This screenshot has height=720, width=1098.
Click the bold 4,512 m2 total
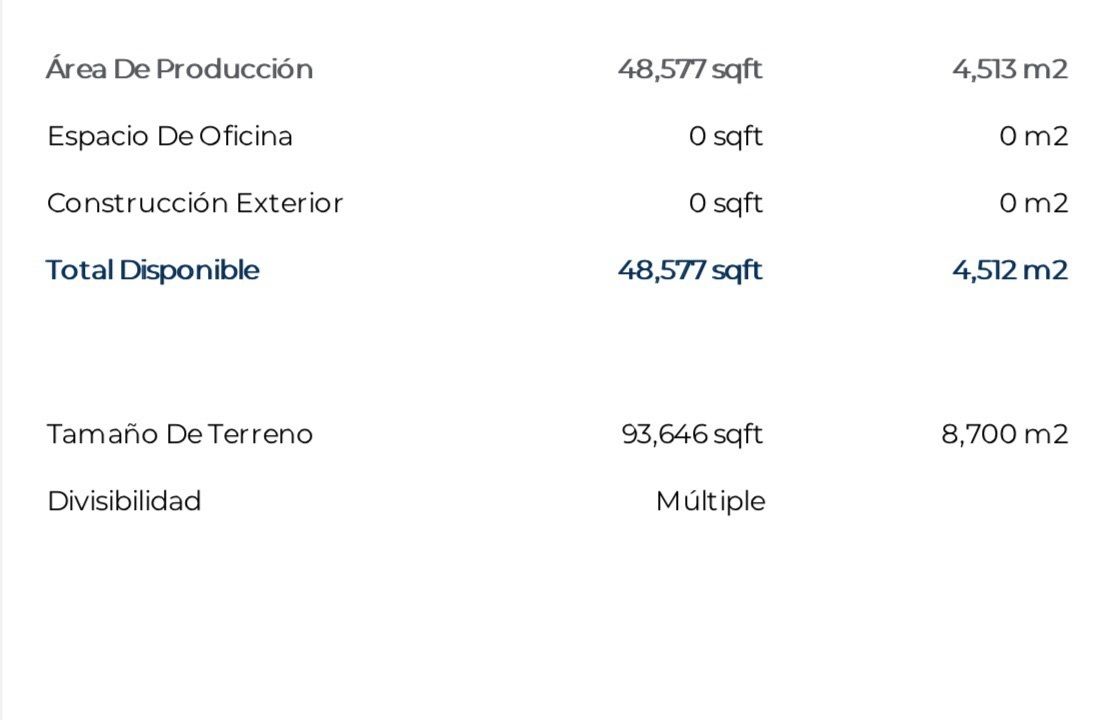point(1009,270)
